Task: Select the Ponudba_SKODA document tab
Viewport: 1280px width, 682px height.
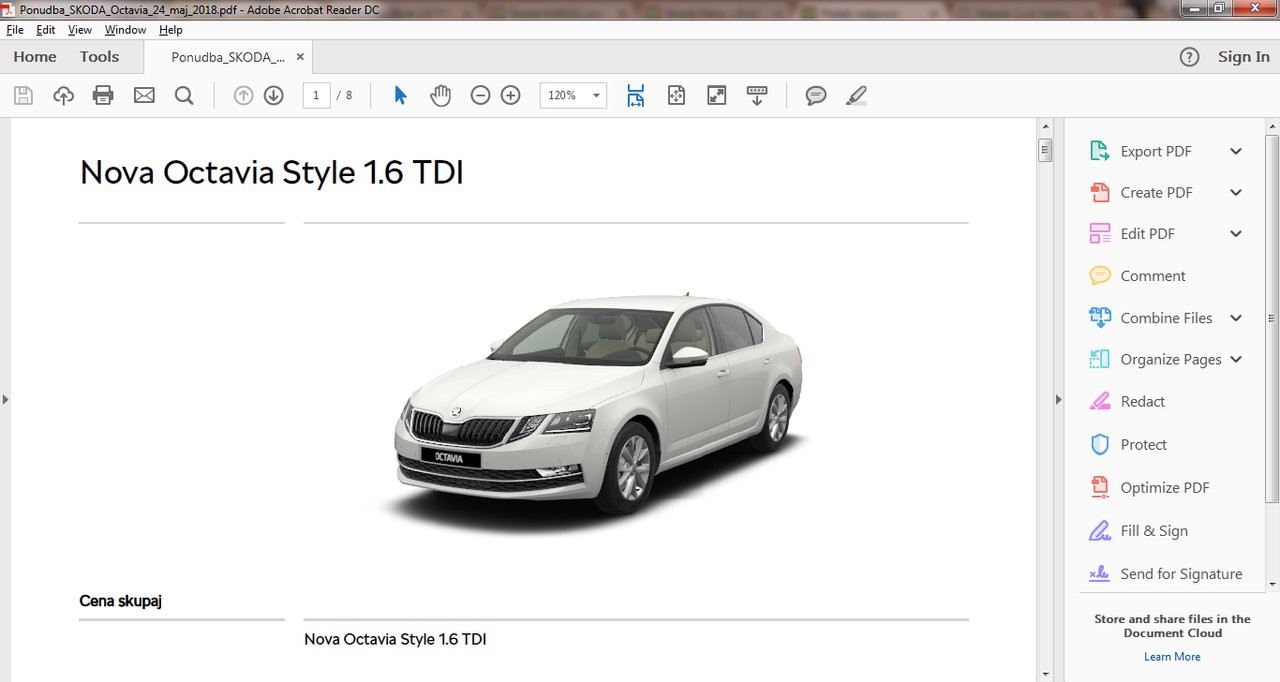Action: pyautogui.click(x=228, y=57)
